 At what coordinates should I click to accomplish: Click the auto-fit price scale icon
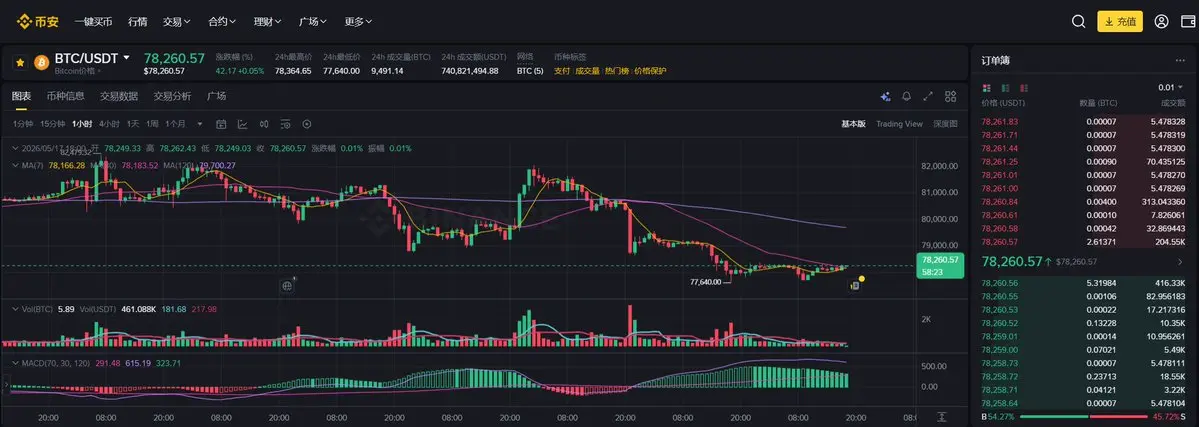pyautogui.click(x=942, y=417)
